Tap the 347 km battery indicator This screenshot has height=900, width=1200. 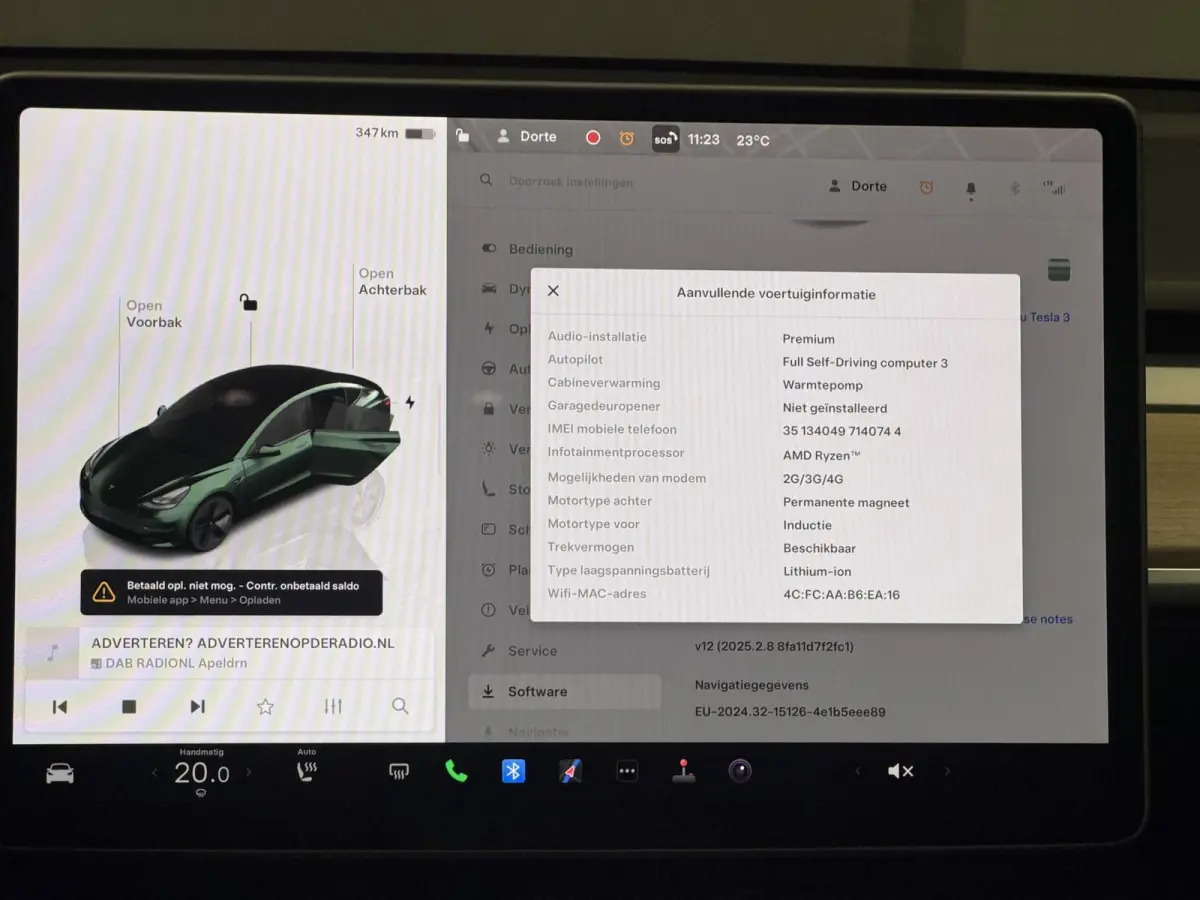pyautogui.click(x=395, y=133)
